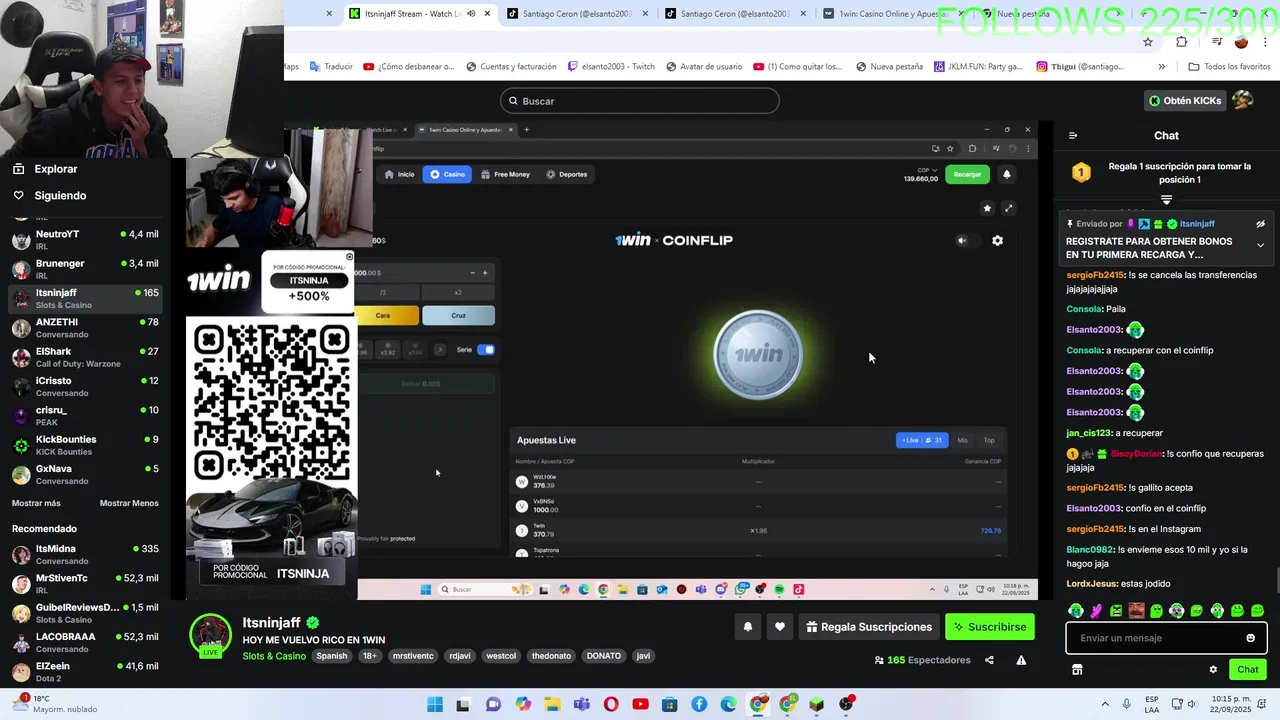Open the KickBounties channel
1280x720 pixels.
[x=85, y=445]
